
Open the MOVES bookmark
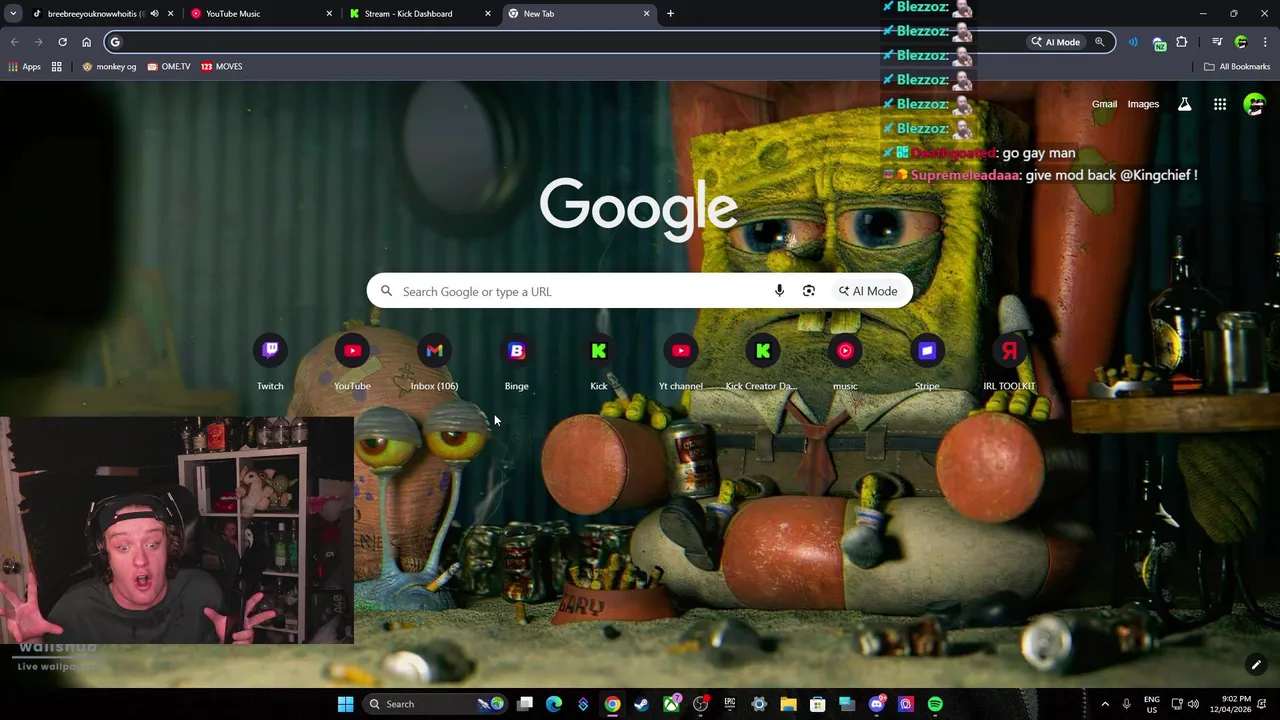(x=222, y=67)
